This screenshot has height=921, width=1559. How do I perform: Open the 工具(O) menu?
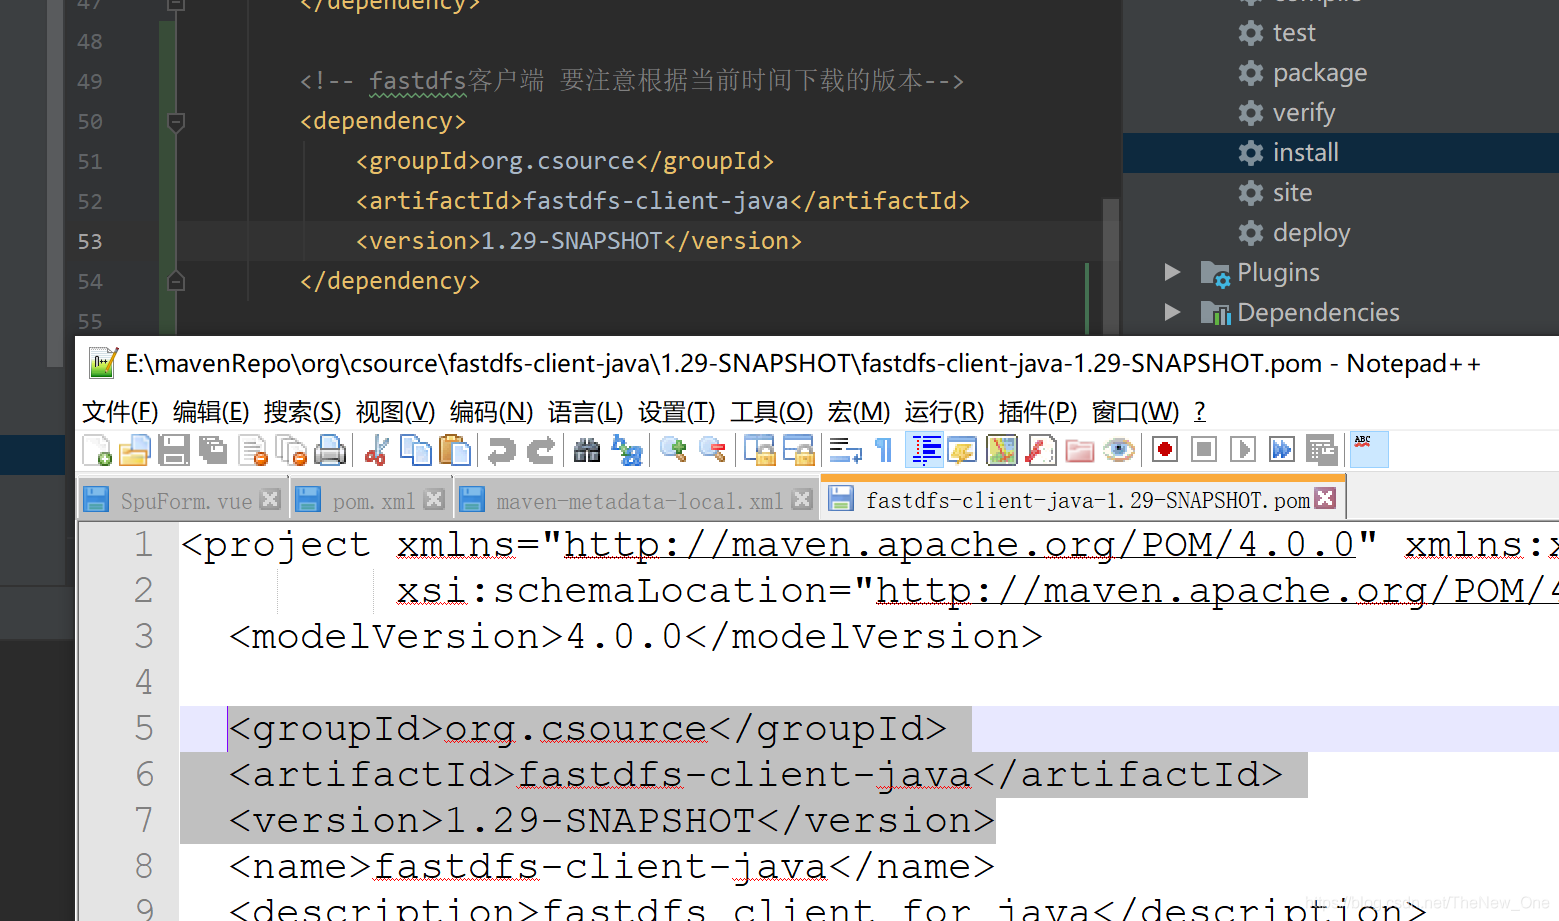pyautogui.click(x=772, y=412)
